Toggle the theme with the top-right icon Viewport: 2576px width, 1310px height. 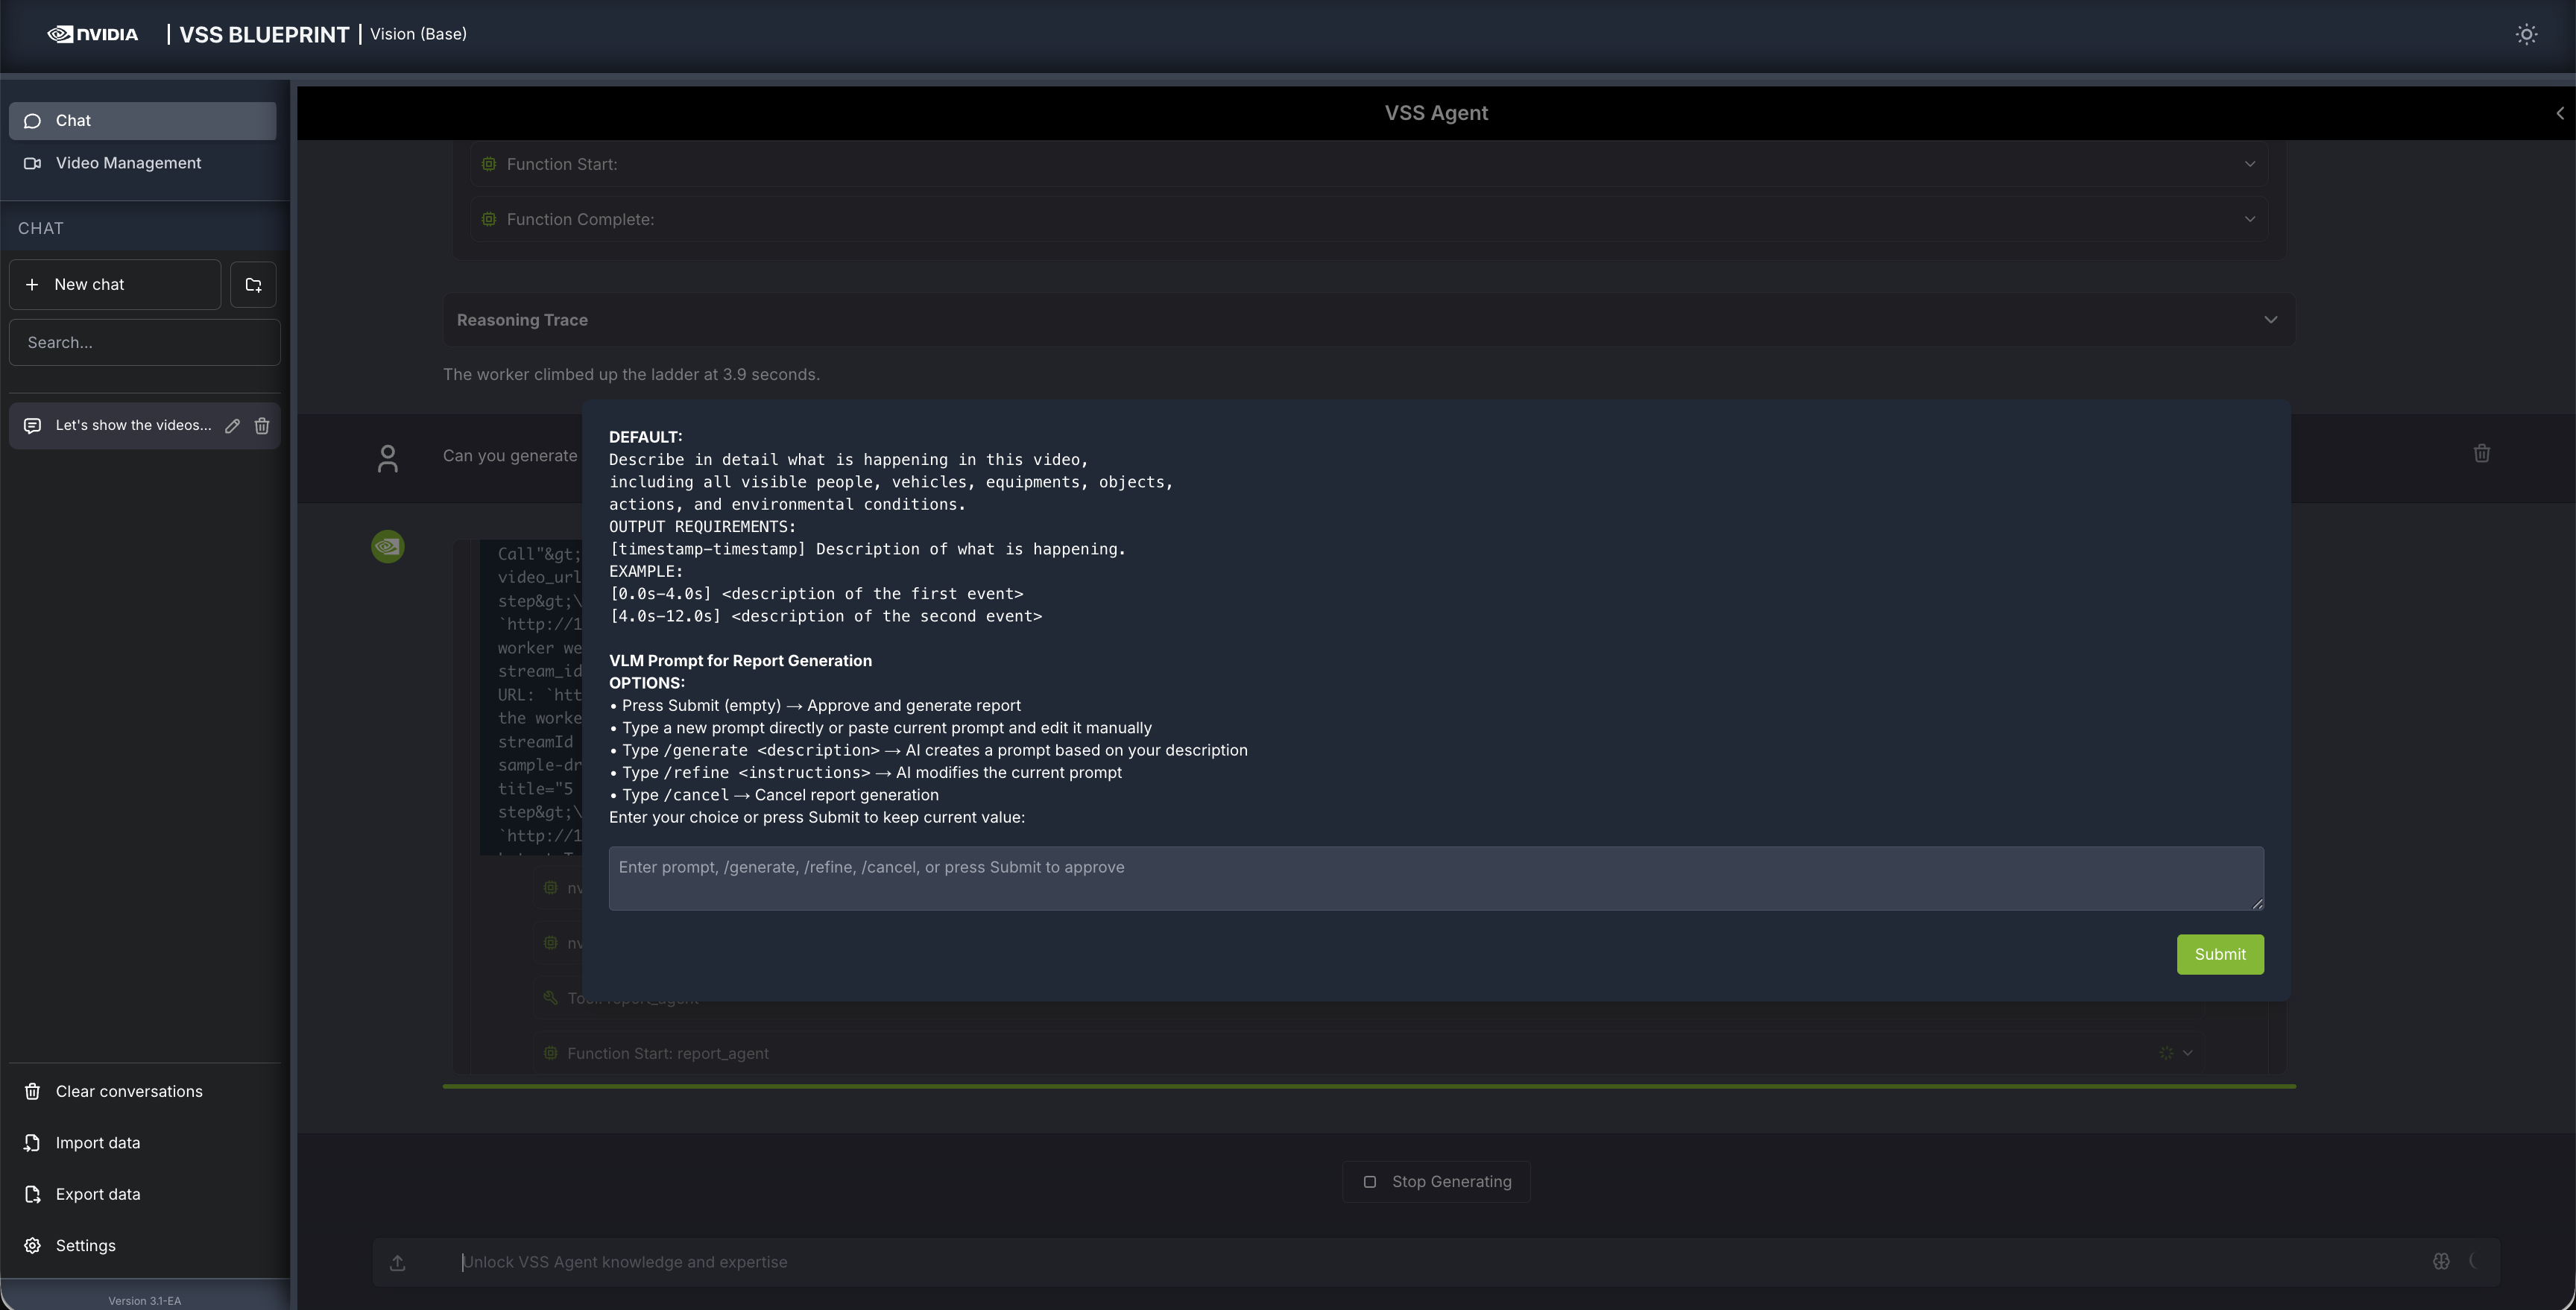tap(2527, 34)
